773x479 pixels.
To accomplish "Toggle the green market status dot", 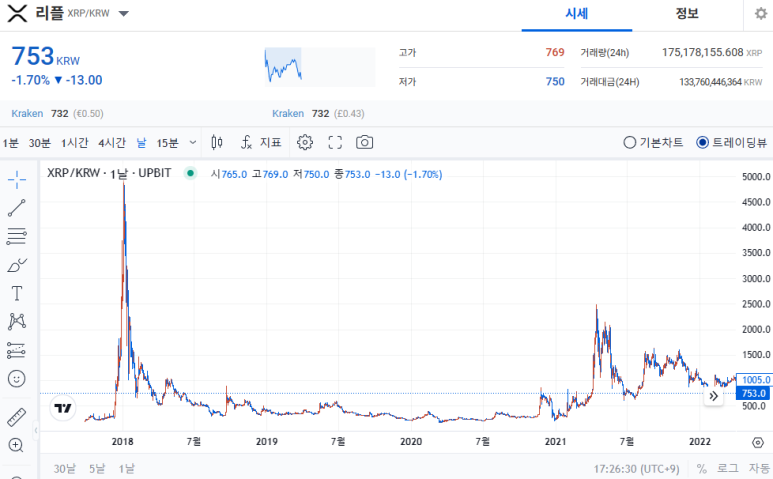I will point(190,173).
